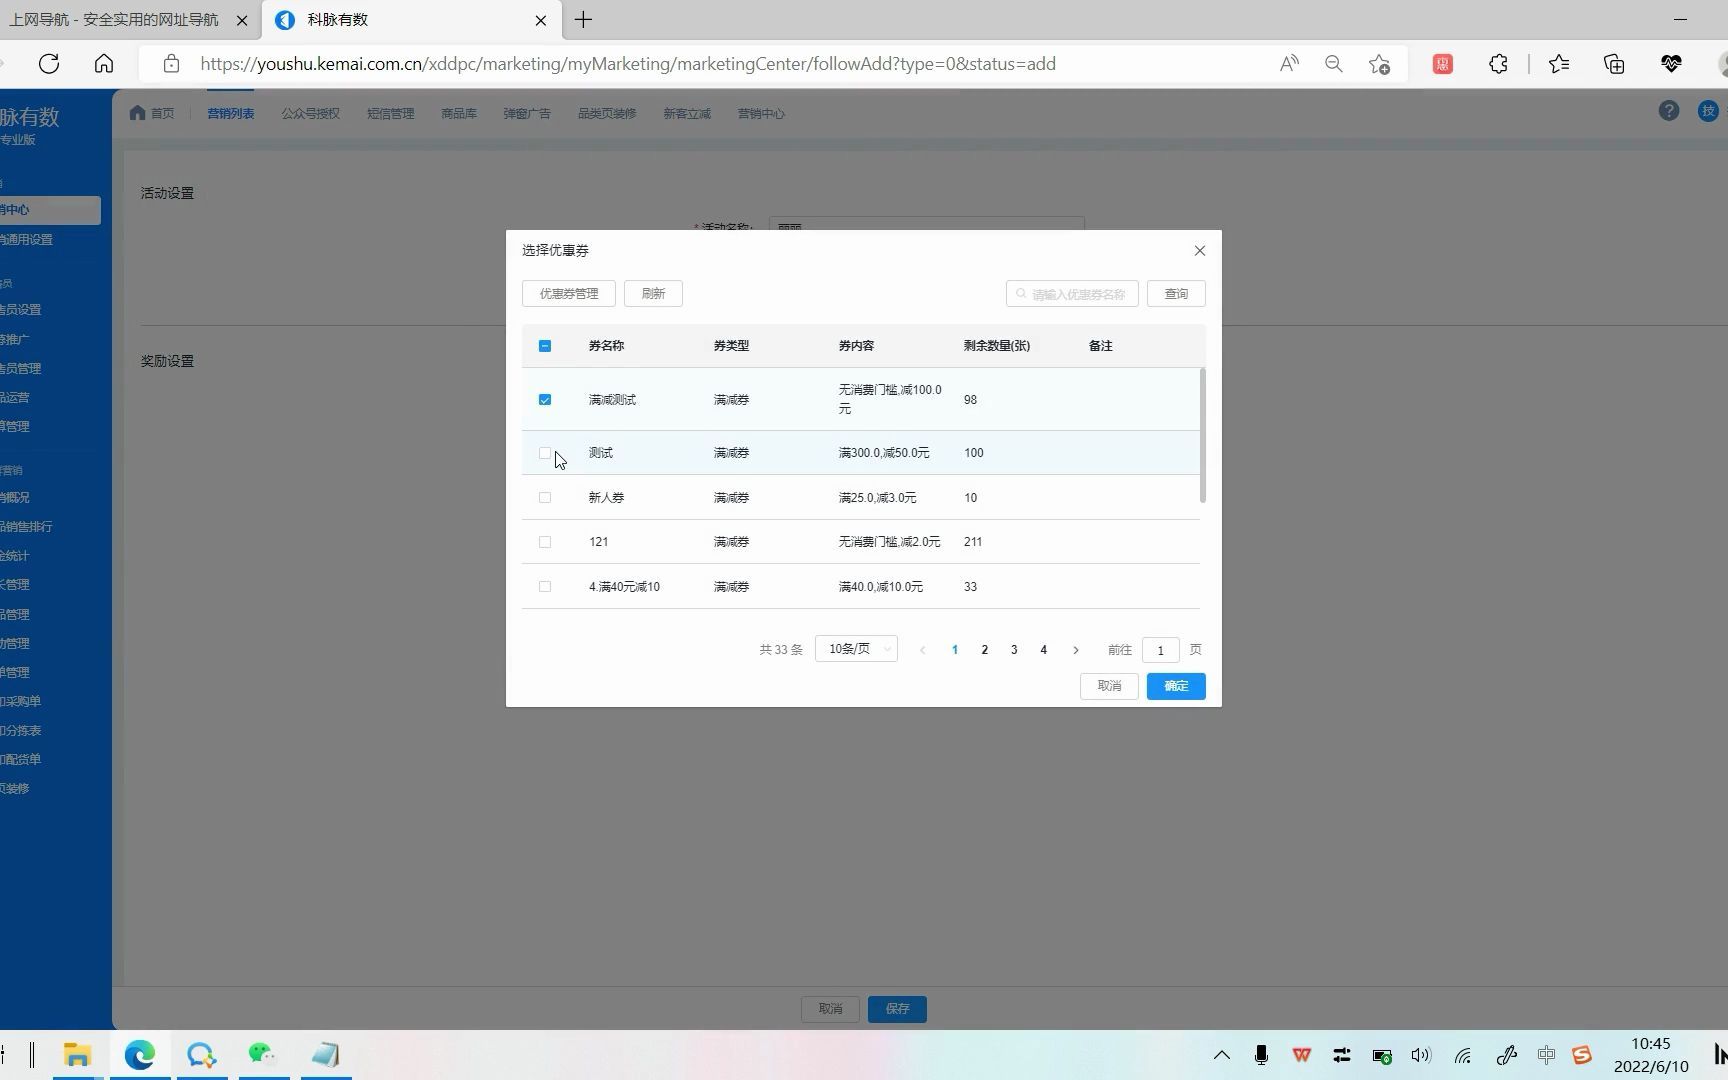Click the 刷新 button in the dialog

[x=653, y=294]
